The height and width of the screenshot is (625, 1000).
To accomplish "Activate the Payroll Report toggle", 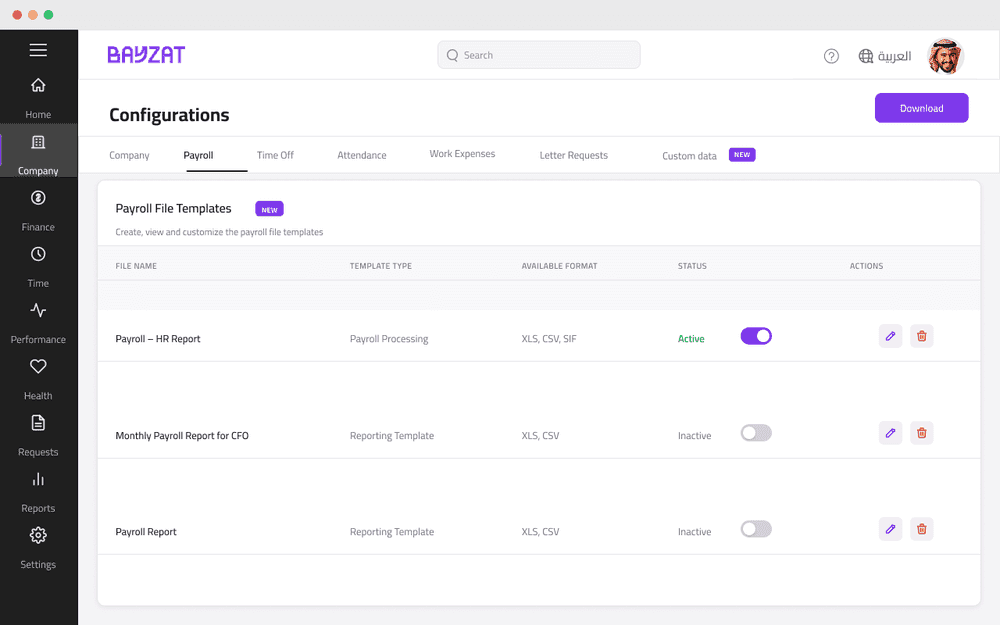I will pyautogui.click(x=756, y=529).
